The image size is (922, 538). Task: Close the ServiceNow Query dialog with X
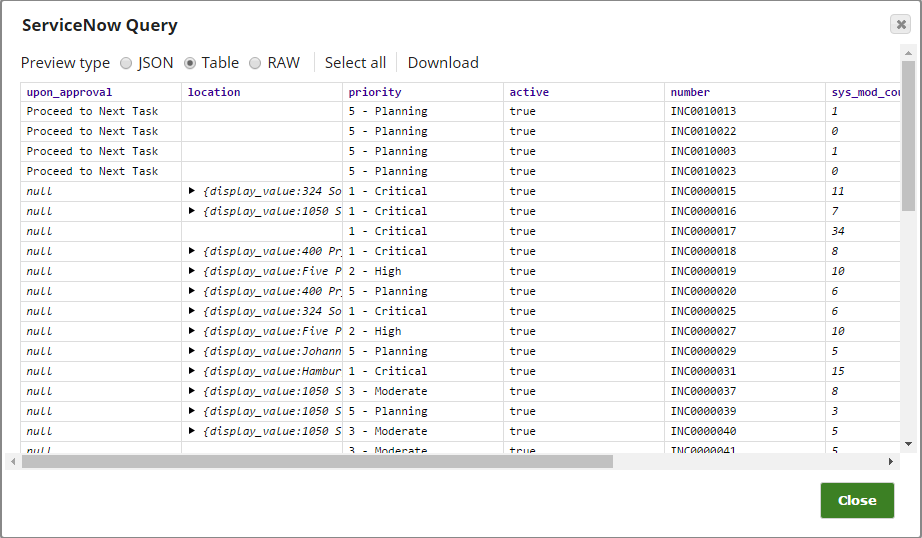[x=900, y=24]
